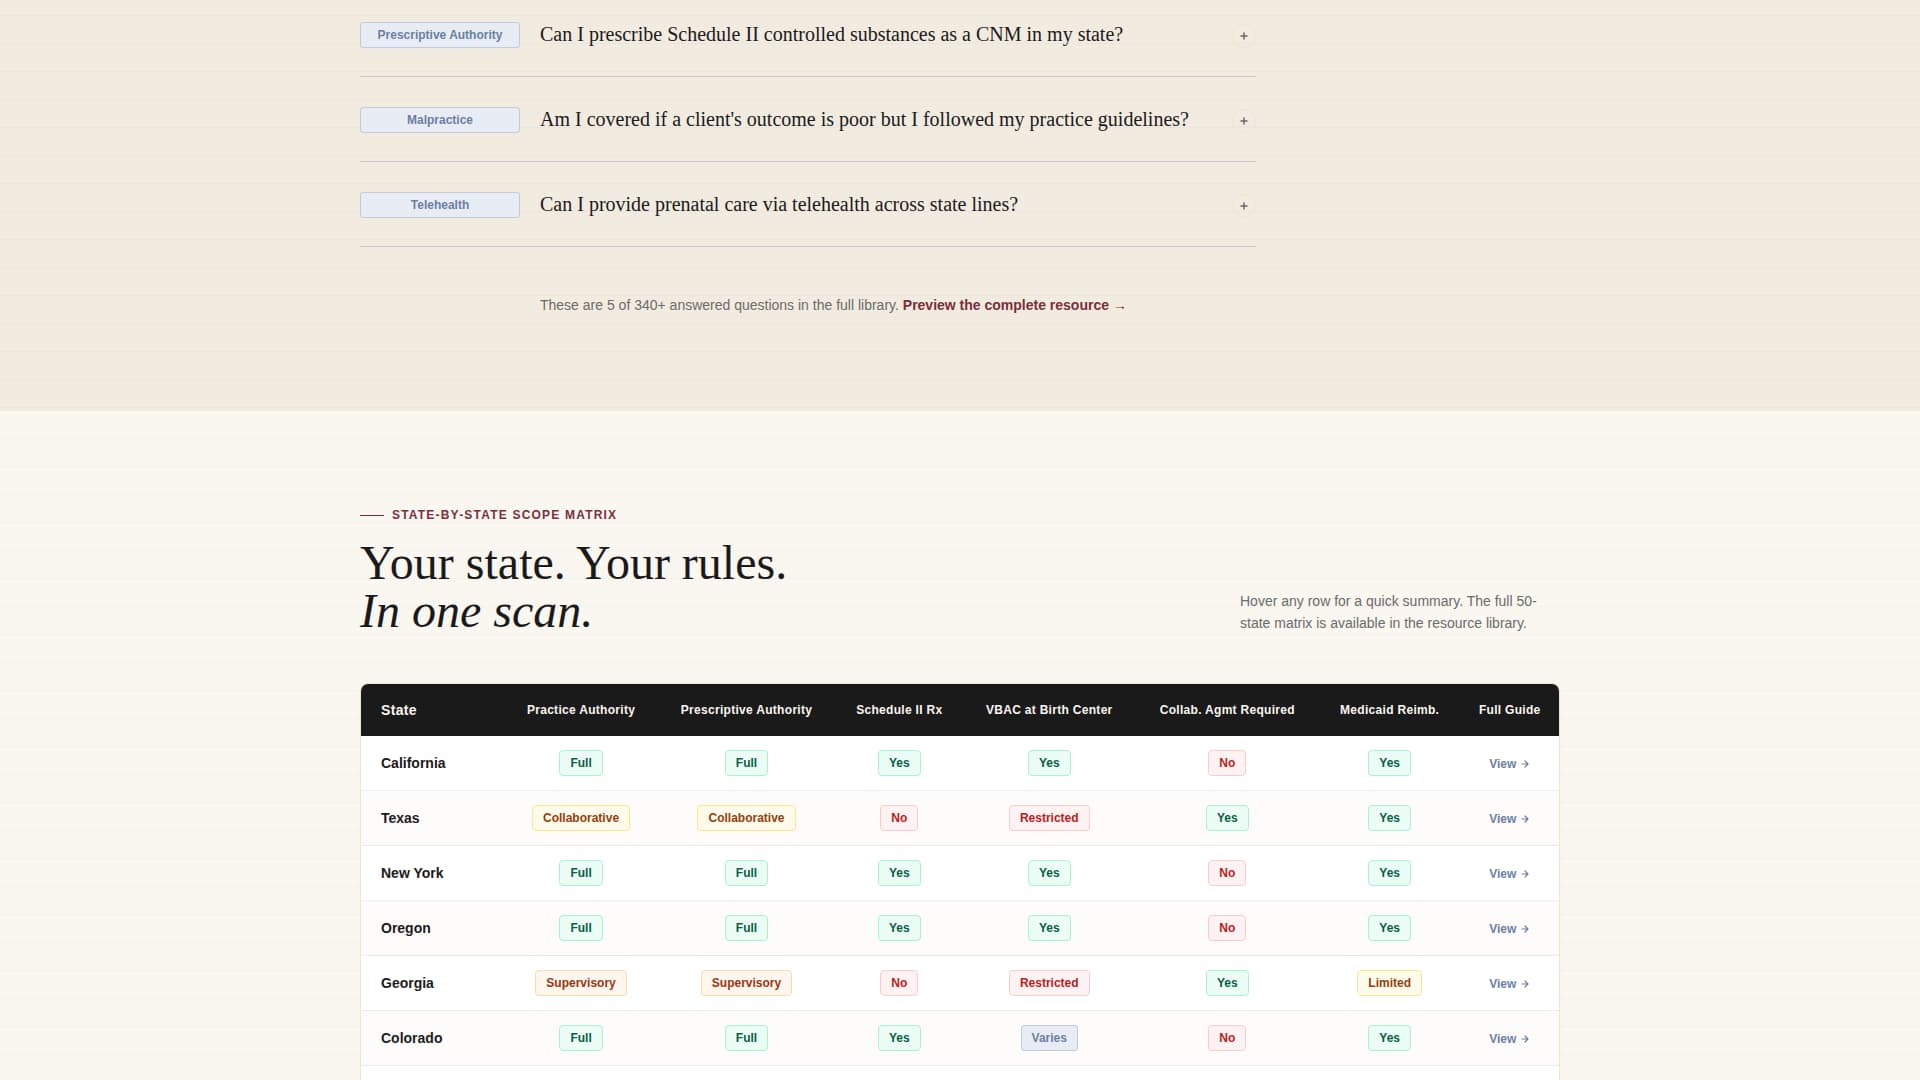Click Oregon Schedule II Rx 'Yes' badge

pos(899,928)
